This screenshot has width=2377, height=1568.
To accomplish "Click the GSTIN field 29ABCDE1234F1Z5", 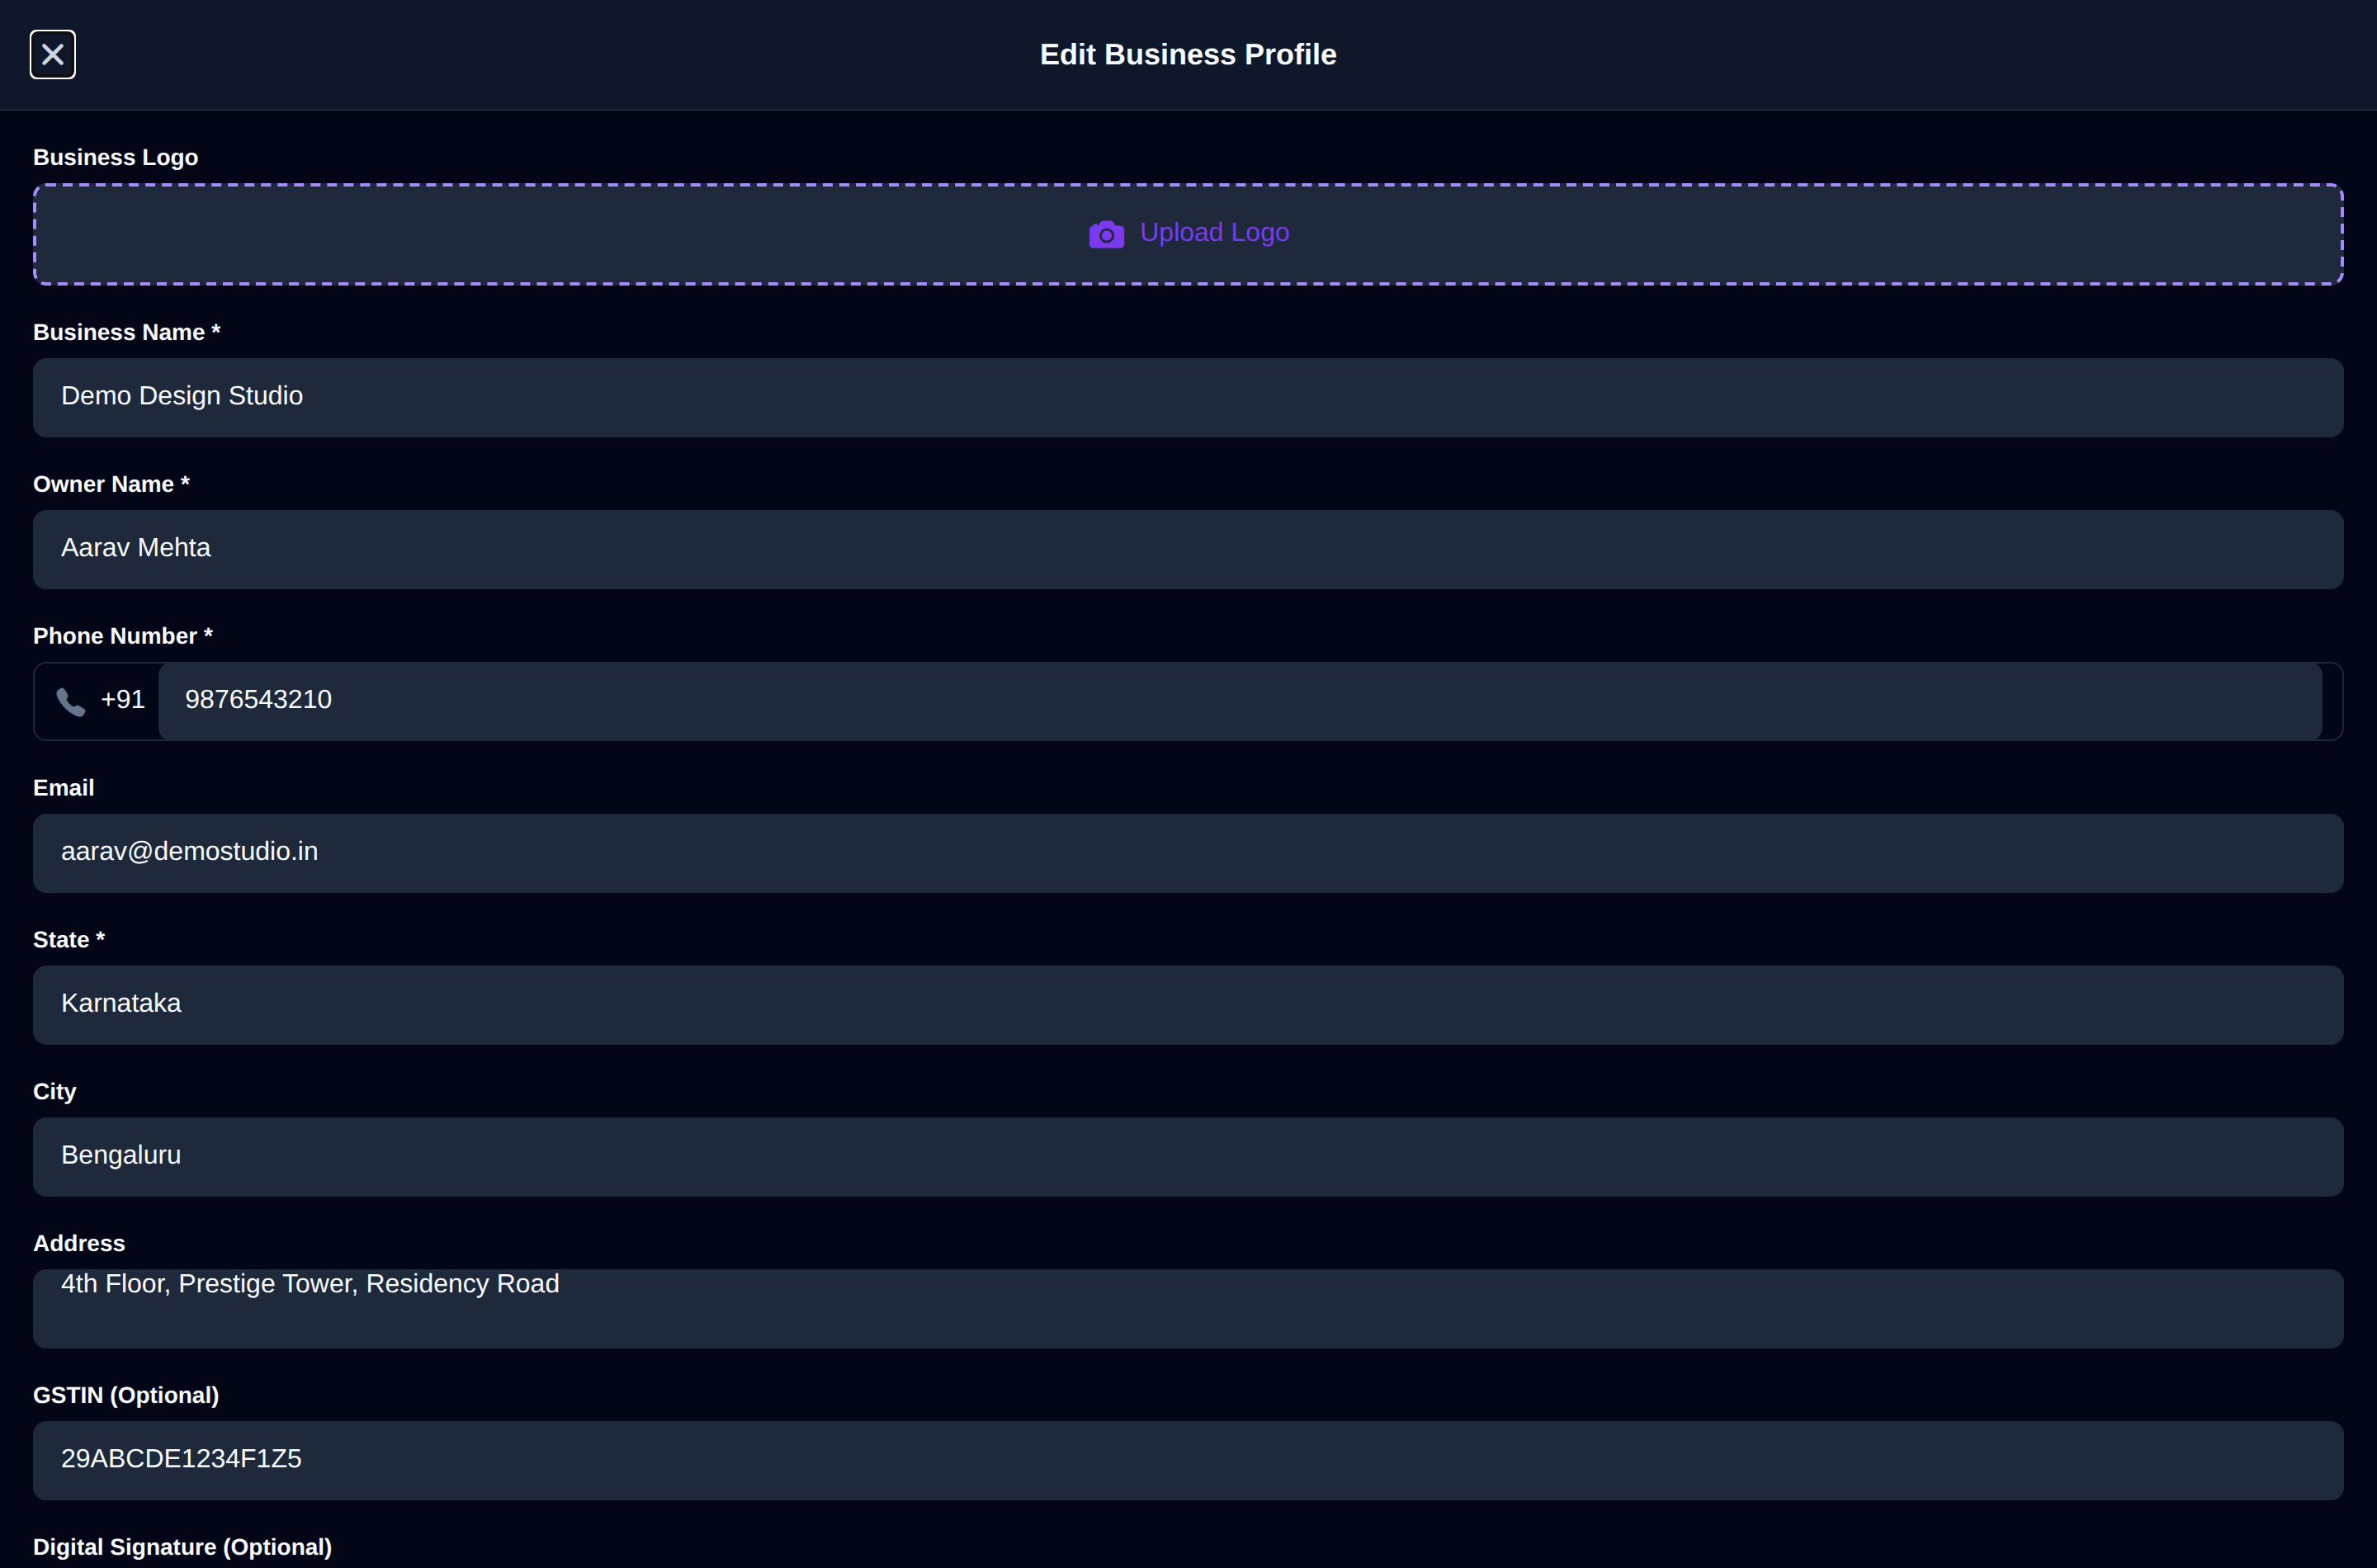I will pyautogui.click(x=1188, y=1461).
